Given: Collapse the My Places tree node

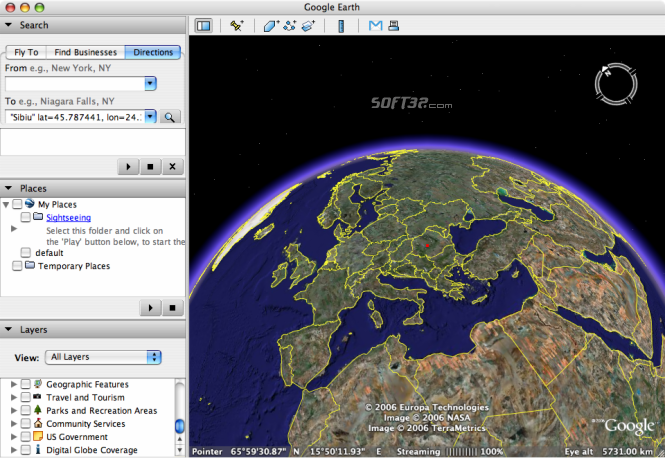Looking at the screenshot, I should coord(6,205).
